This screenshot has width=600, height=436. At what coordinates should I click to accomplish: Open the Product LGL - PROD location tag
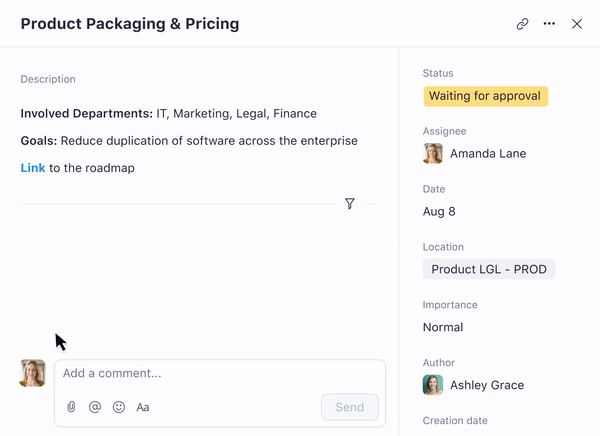tap(489, 269)
